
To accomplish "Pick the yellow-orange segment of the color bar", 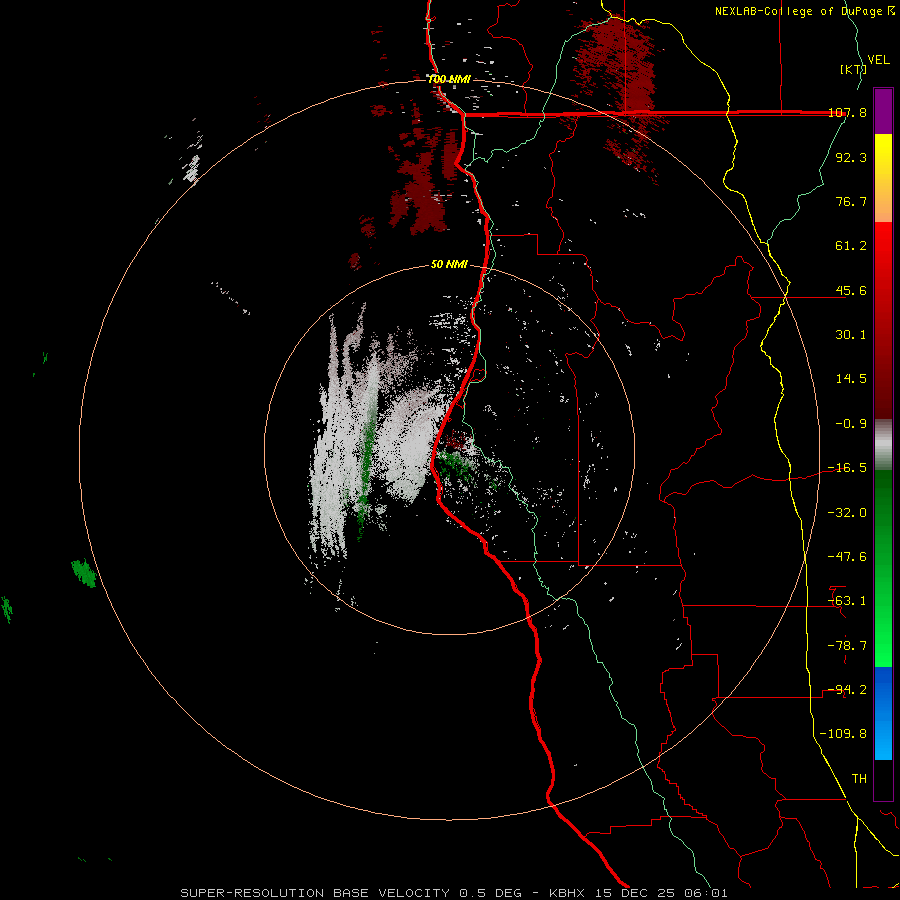I will (883, 178).
